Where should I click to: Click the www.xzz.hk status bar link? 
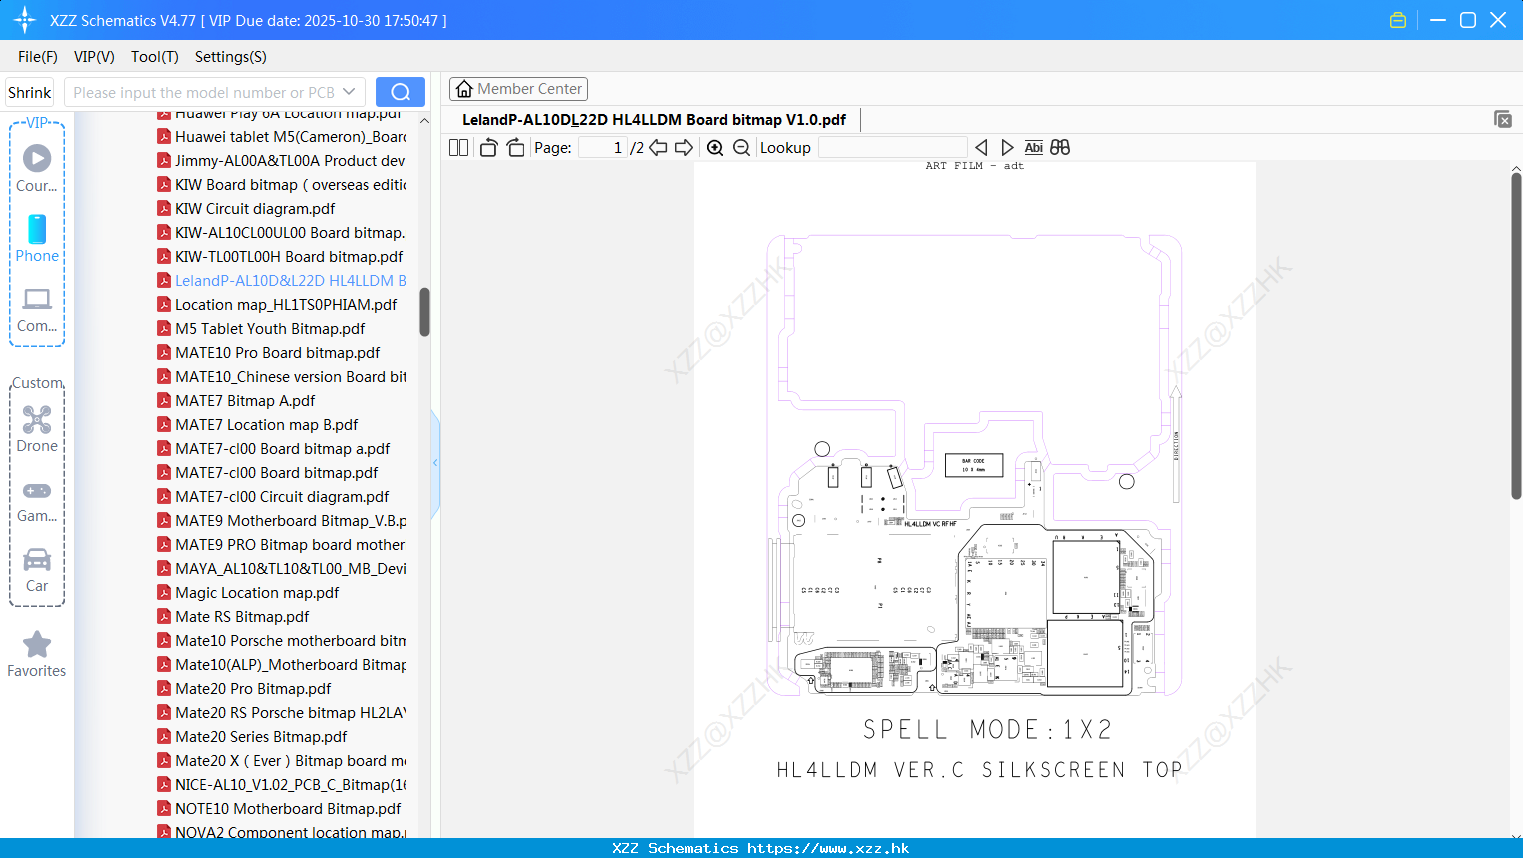828,848
